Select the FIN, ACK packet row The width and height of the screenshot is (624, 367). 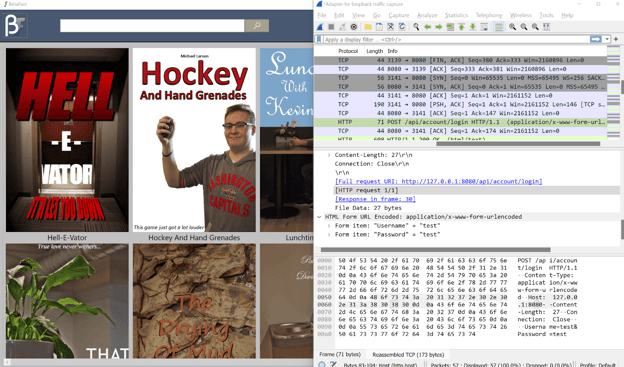[x=460, y=61]
